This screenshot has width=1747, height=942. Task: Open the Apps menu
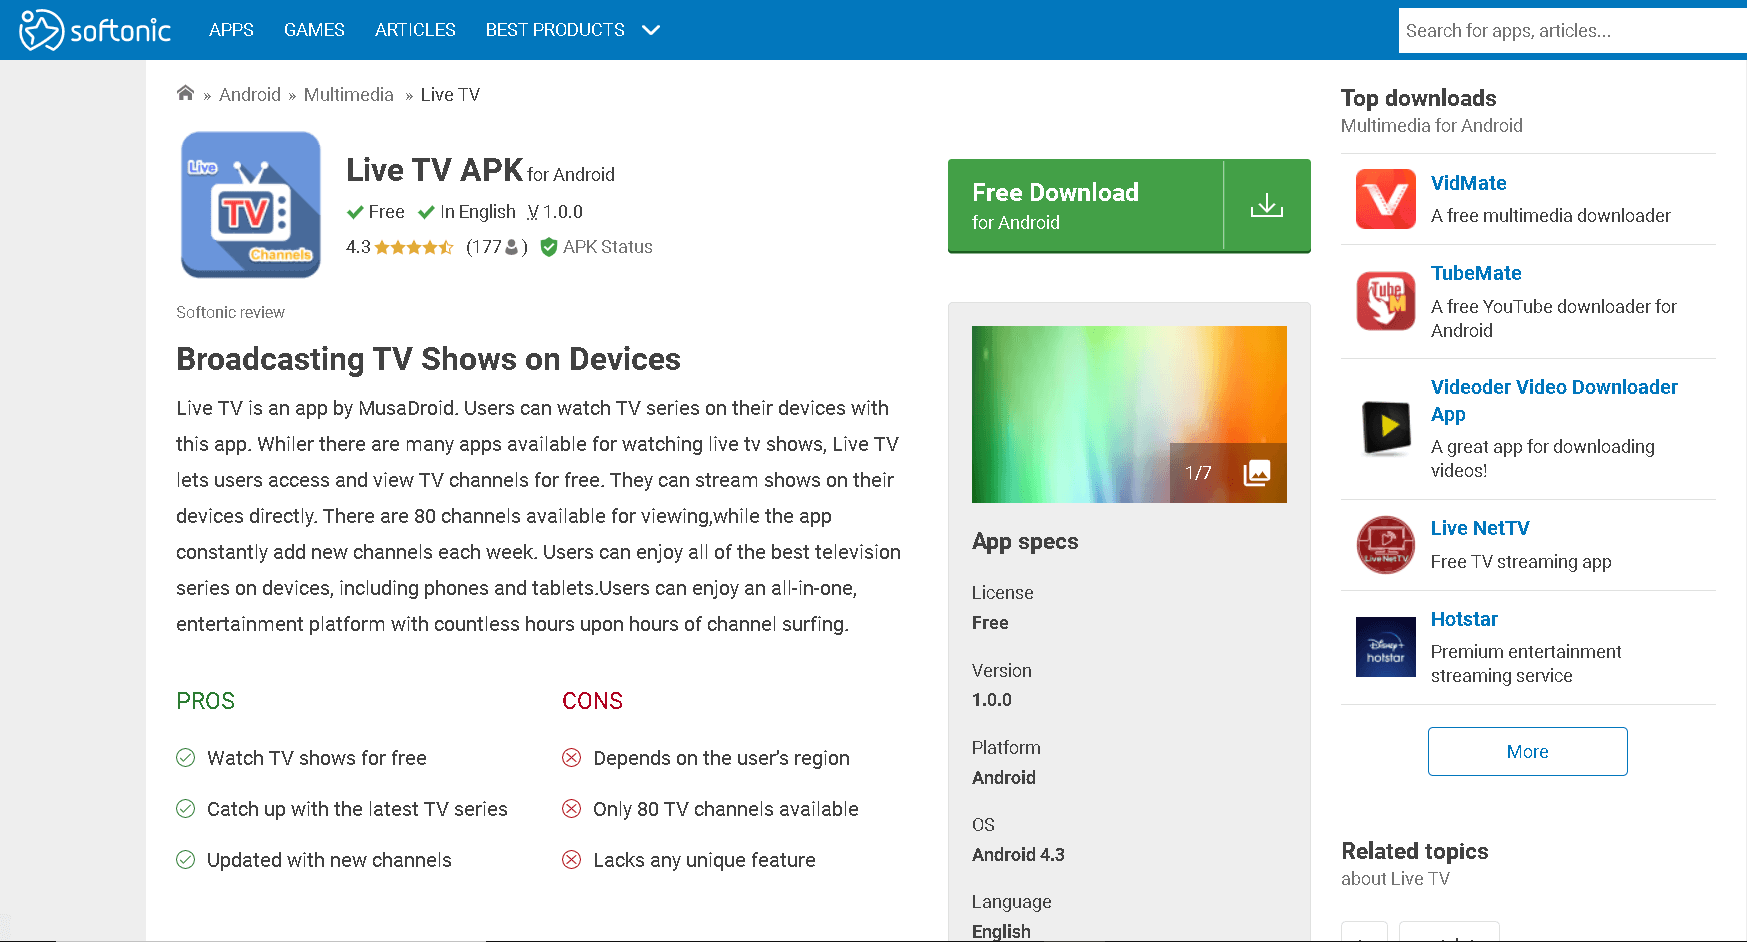(x=231, y=30)
